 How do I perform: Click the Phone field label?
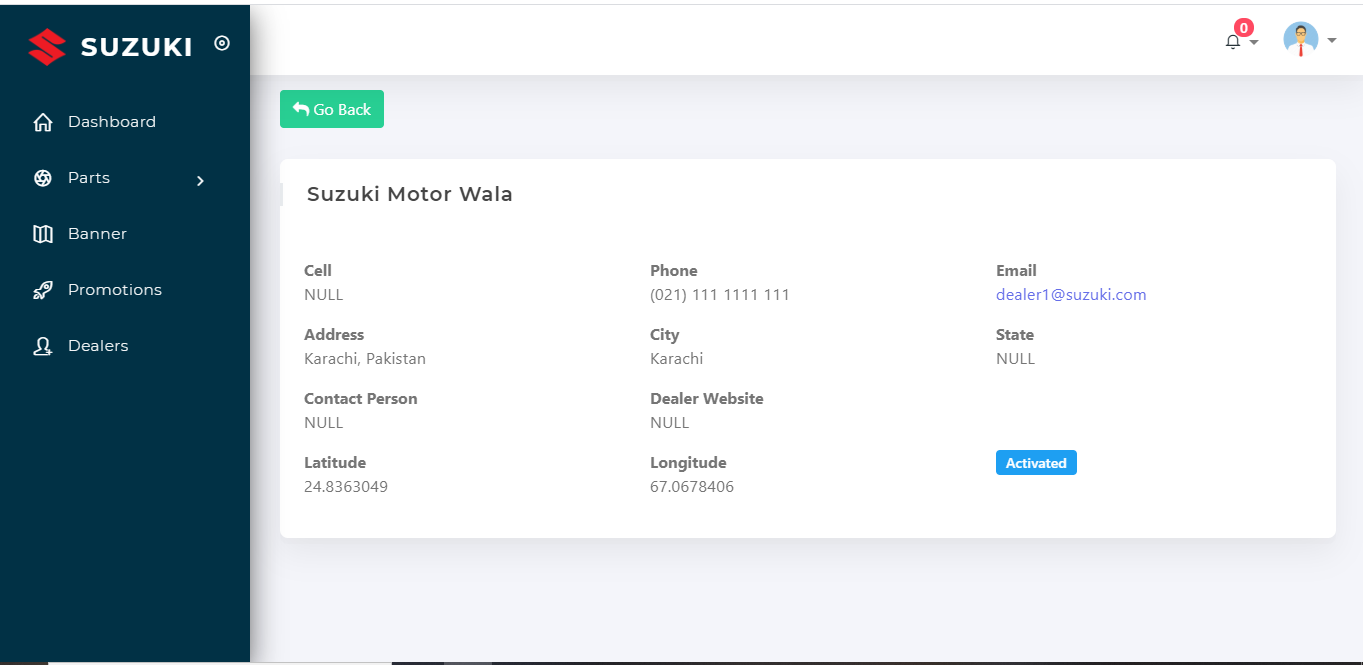point(674,271)
